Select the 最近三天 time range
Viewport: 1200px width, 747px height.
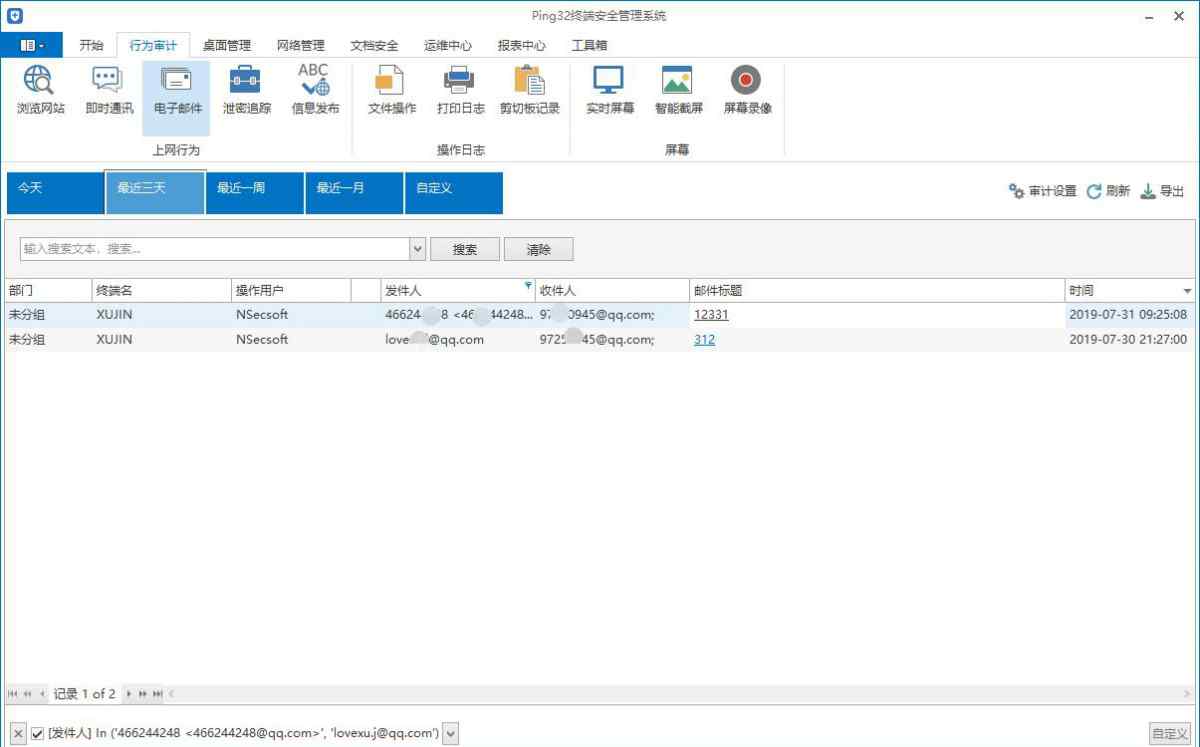pyautogui.click(x=155, y=192)
